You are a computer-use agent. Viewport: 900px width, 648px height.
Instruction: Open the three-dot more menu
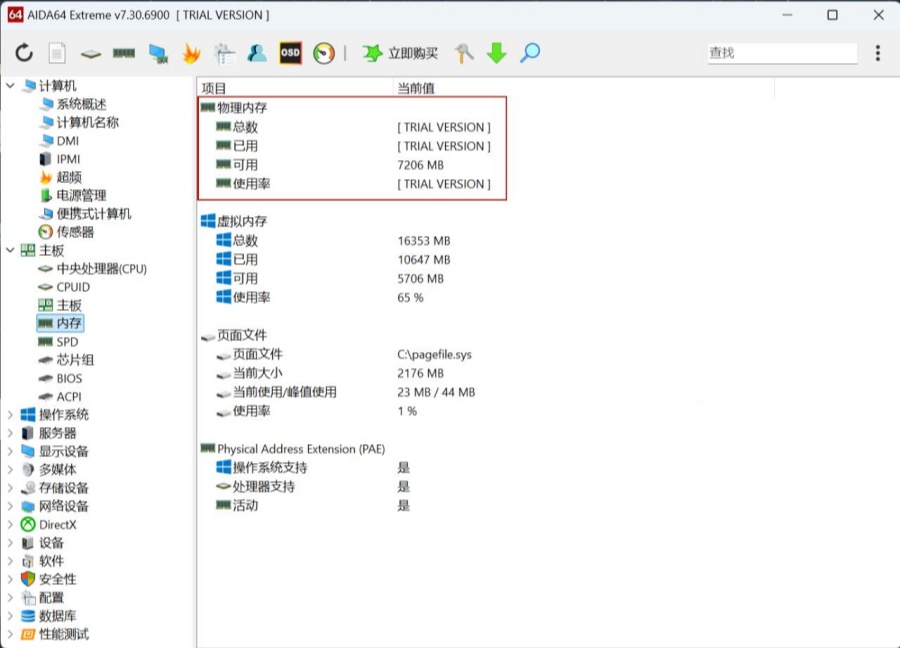click(878, 53)
